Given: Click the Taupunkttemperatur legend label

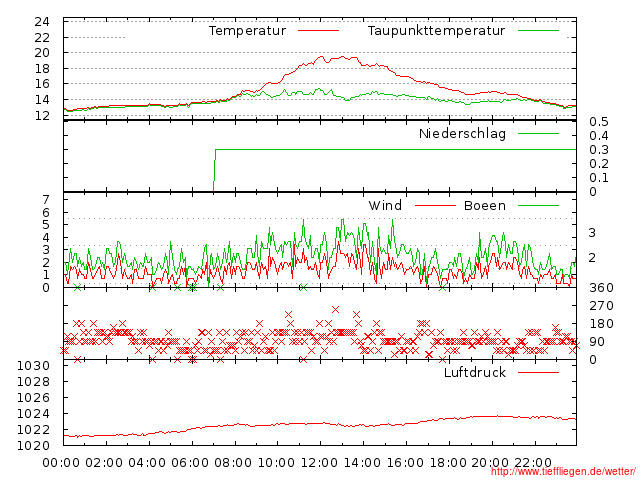Looking at the screenshot, I should point(436,31).
